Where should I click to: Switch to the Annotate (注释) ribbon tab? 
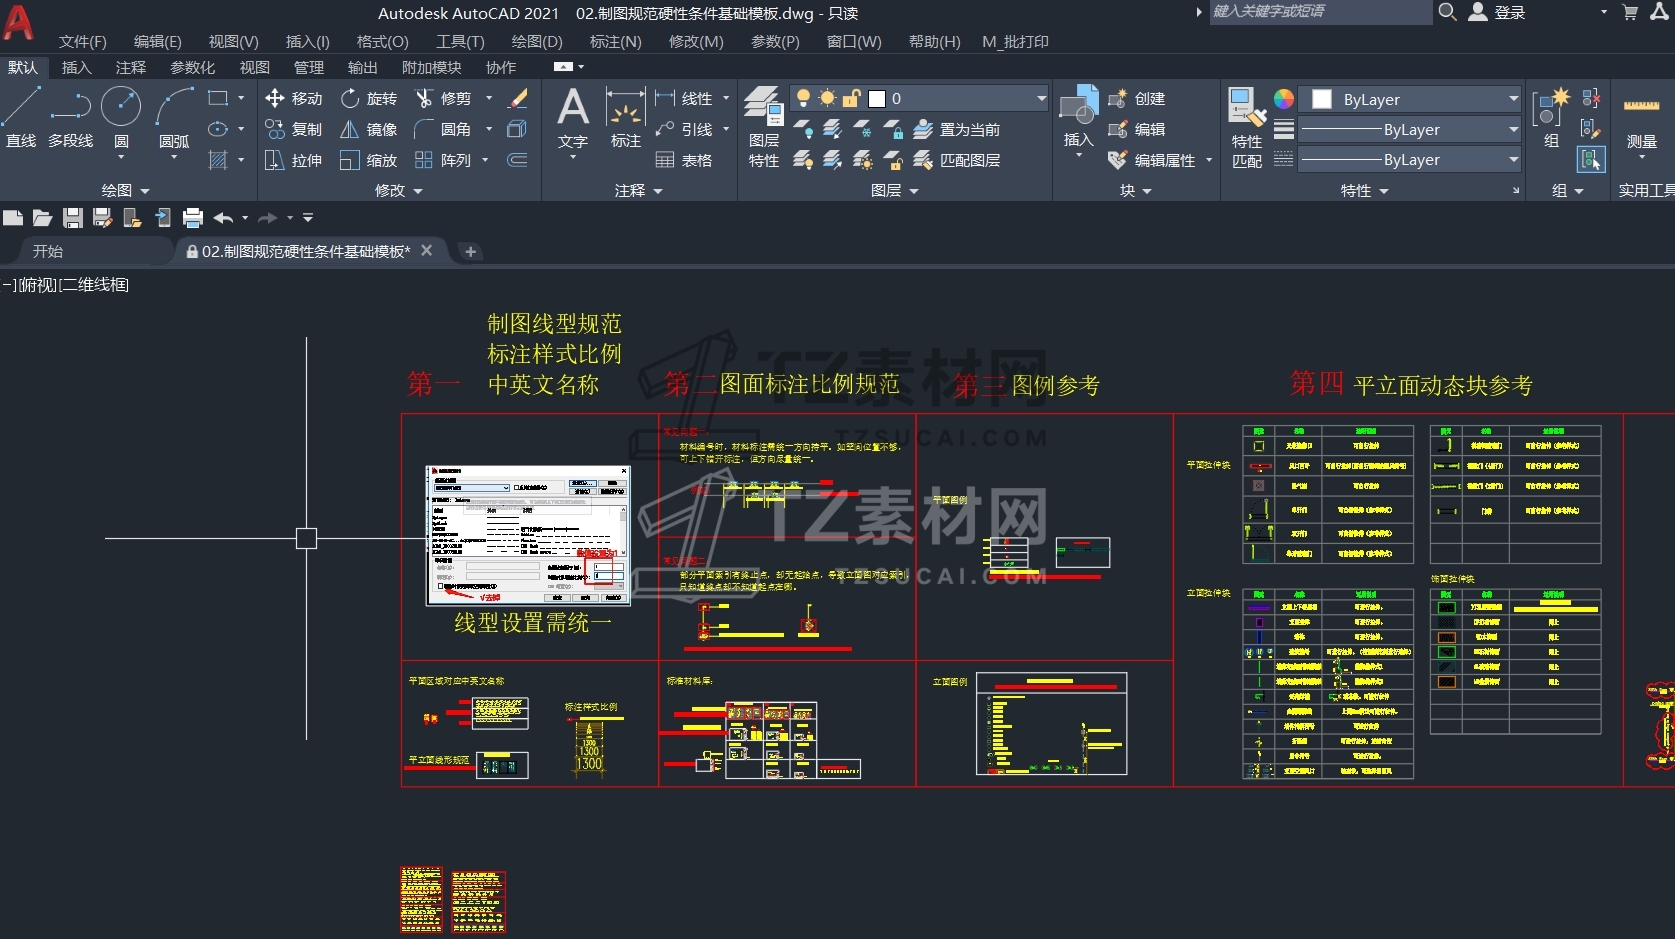click(130, 67)
